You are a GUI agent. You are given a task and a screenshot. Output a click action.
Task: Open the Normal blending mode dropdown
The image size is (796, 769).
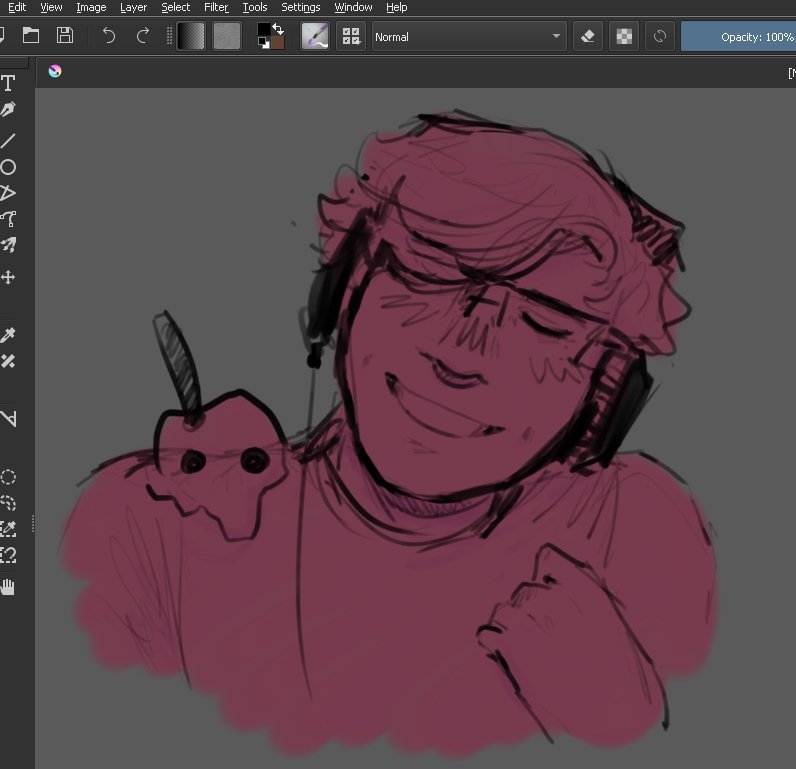469,37
